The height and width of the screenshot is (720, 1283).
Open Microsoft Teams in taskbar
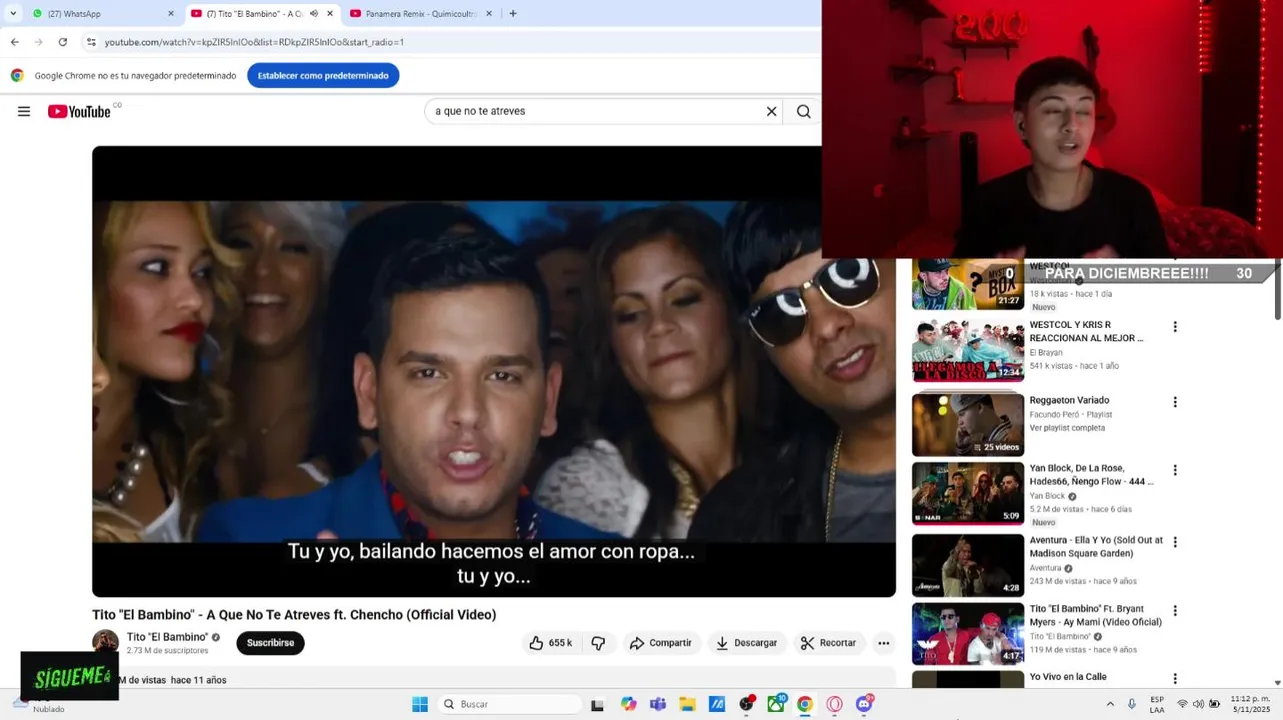point(658,704)
